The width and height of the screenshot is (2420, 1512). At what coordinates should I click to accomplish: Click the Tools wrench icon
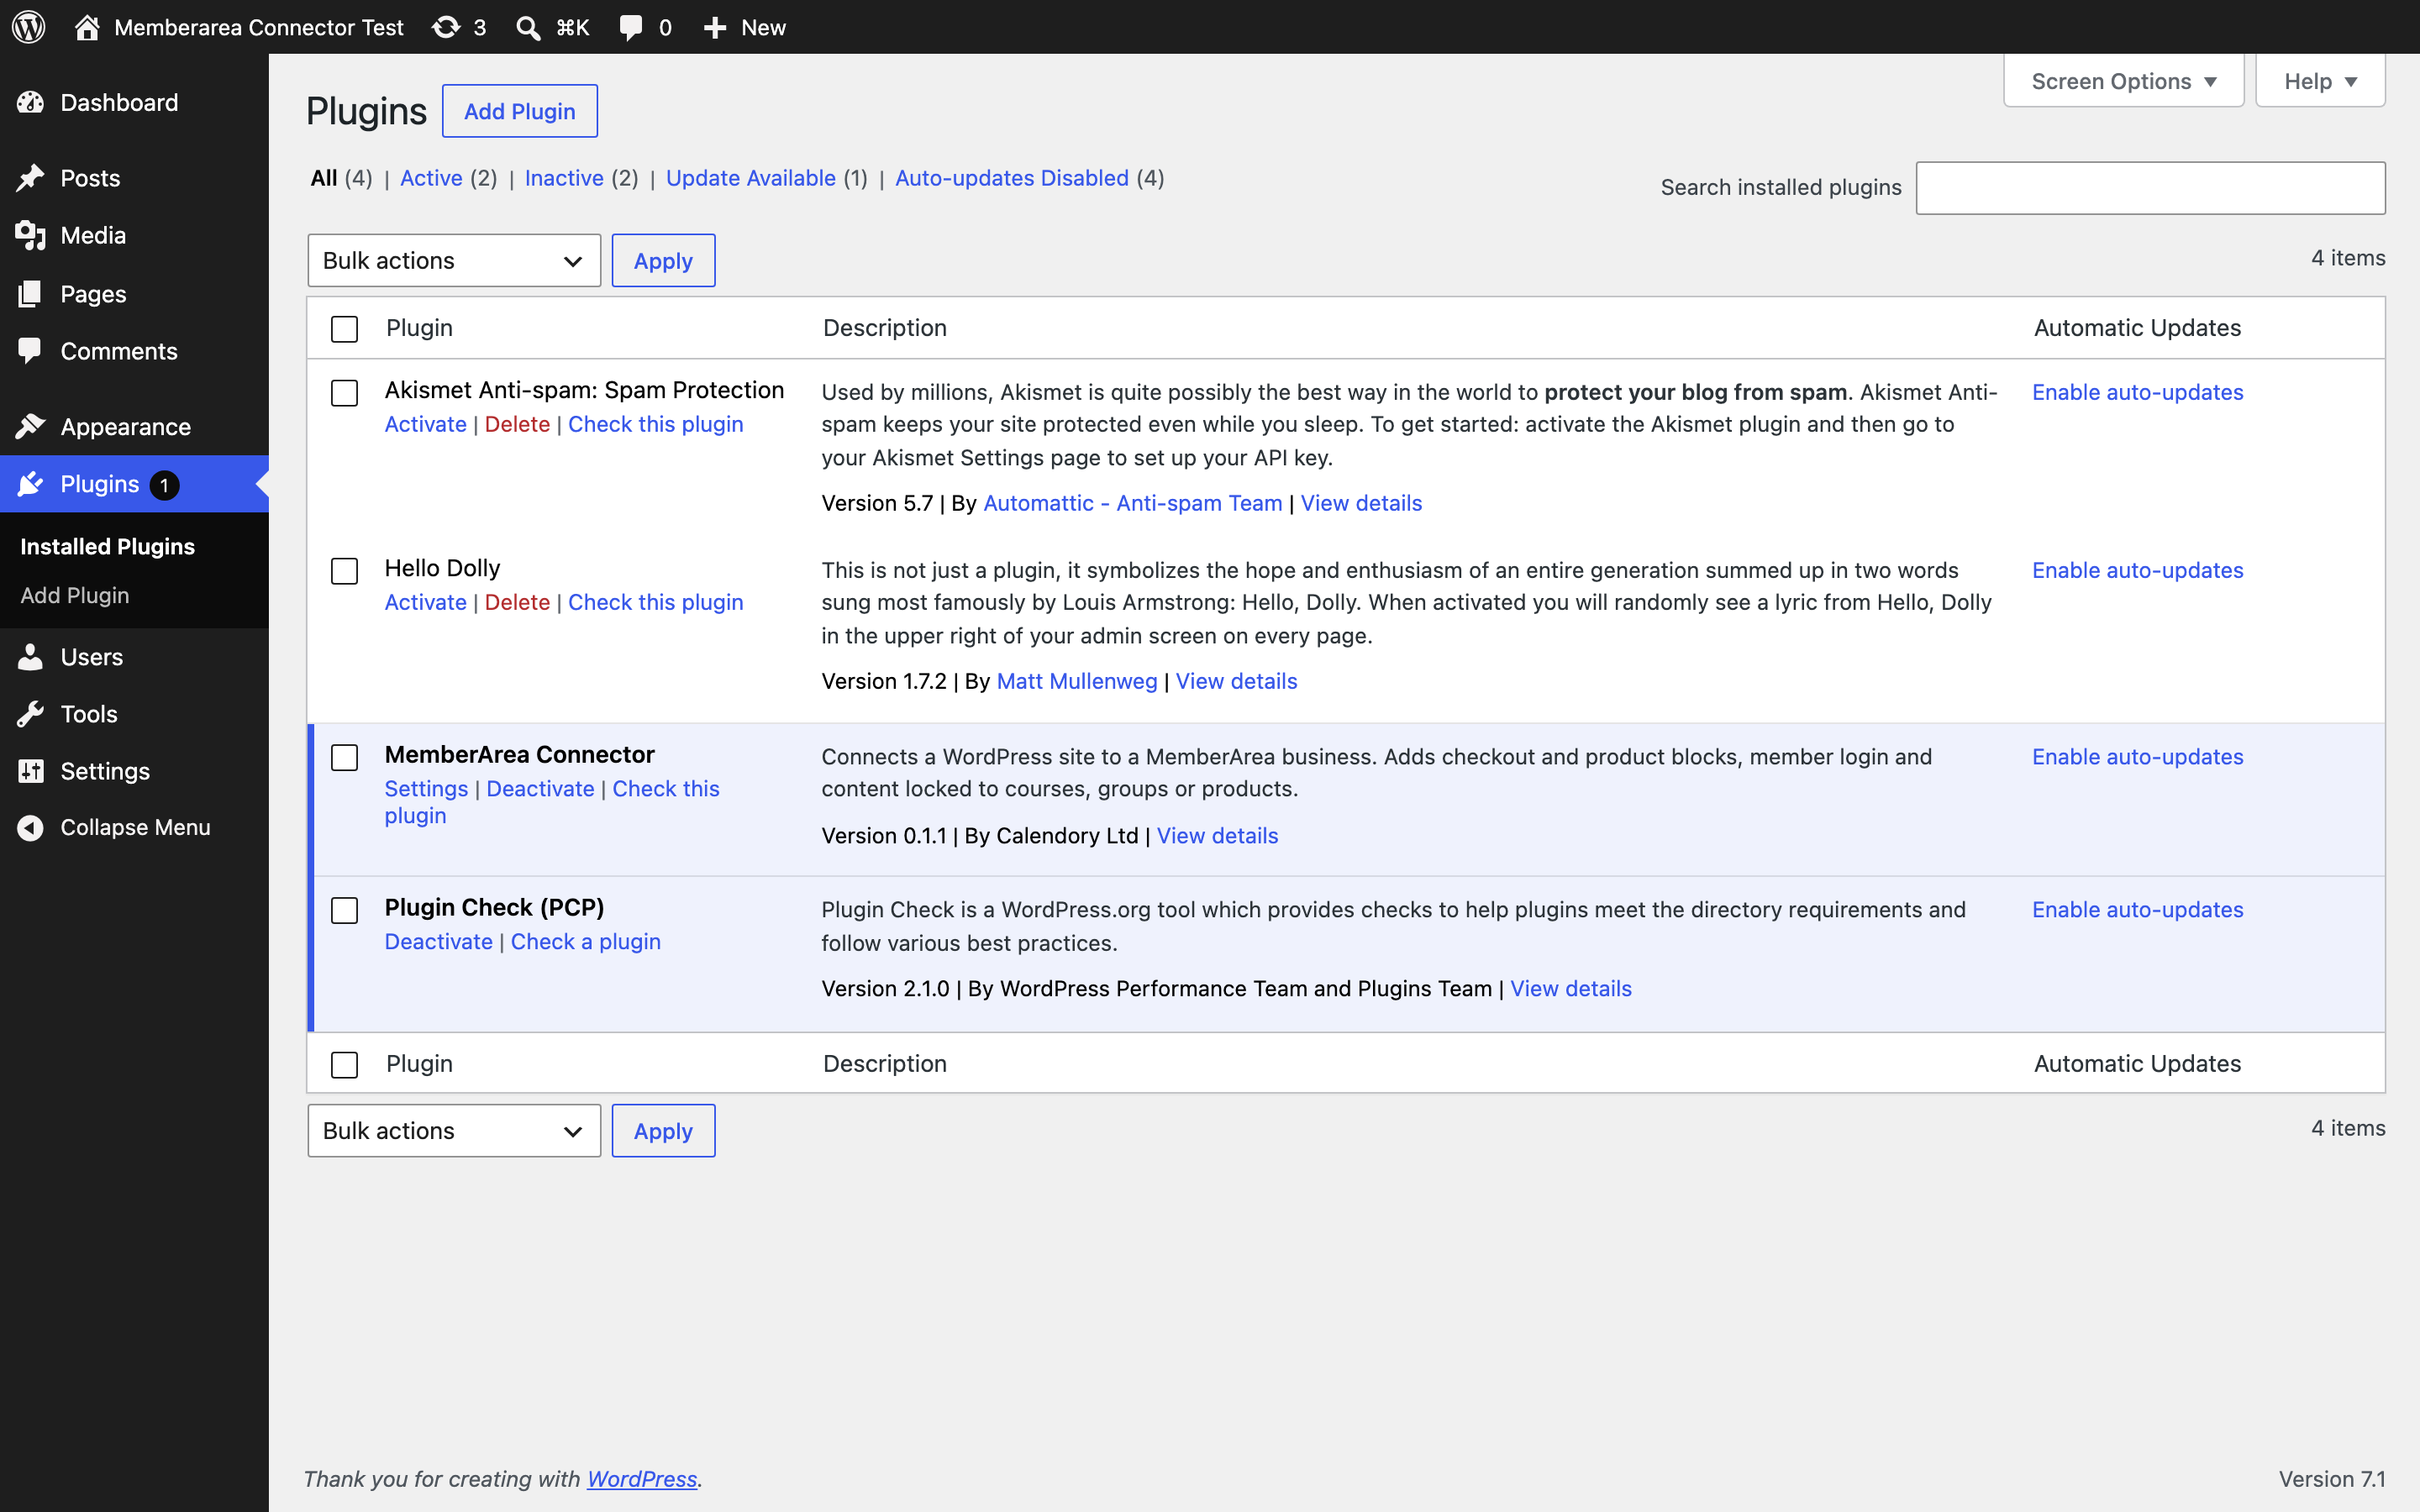pos(30,714)
